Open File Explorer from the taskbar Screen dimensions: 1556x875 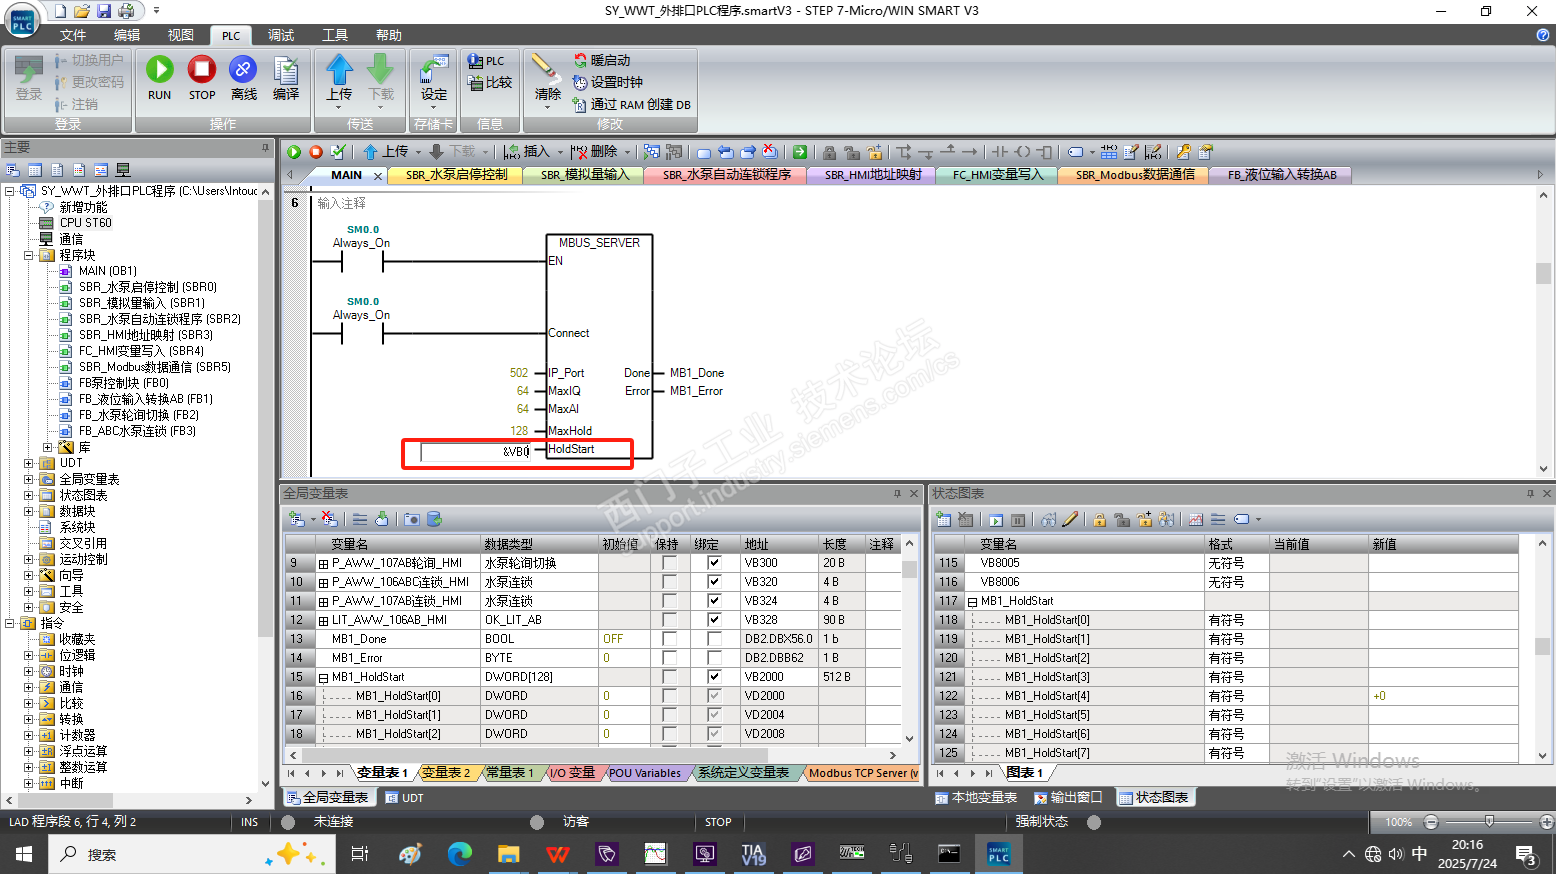509,854
